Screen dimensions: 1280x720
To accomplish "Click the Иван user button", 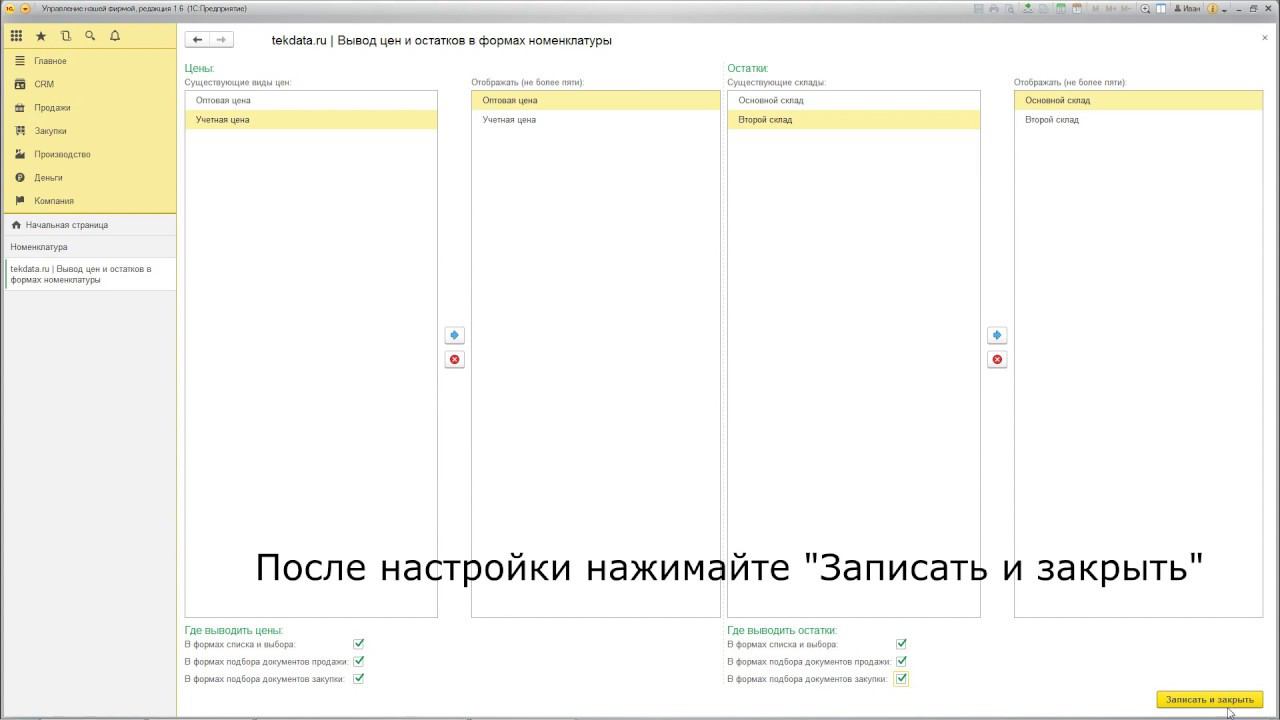I will coord(1185,8).
